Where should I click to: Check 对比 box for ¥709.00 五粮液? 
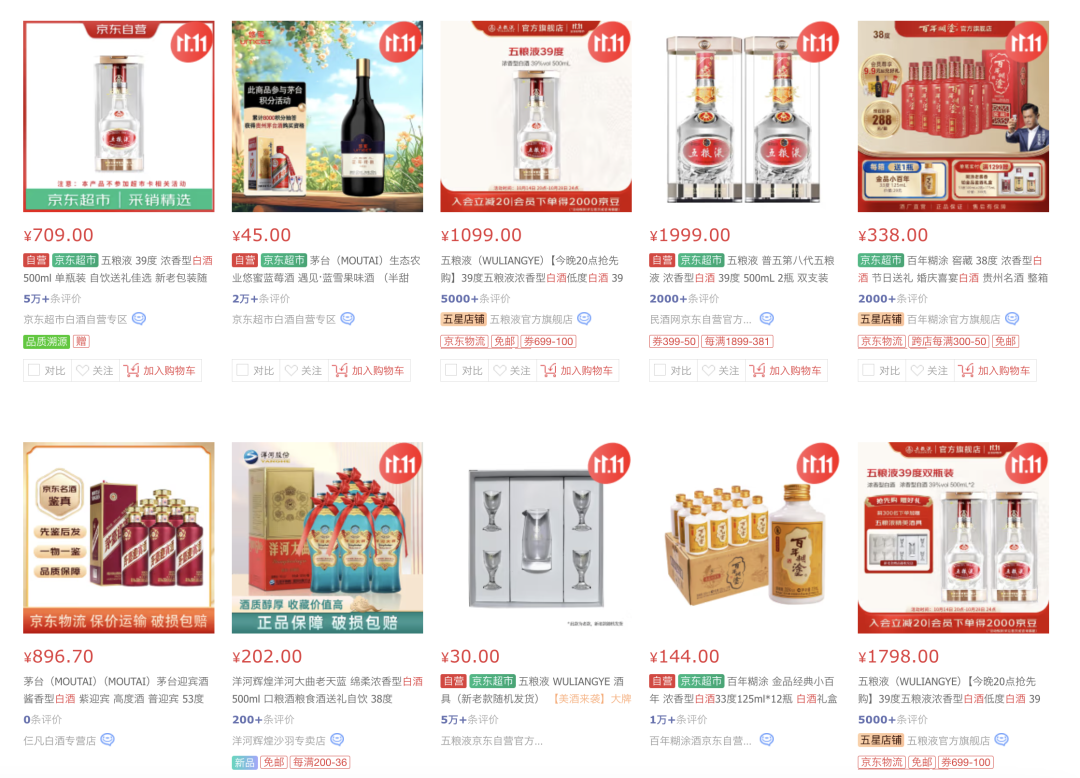[x=34, y=370]
